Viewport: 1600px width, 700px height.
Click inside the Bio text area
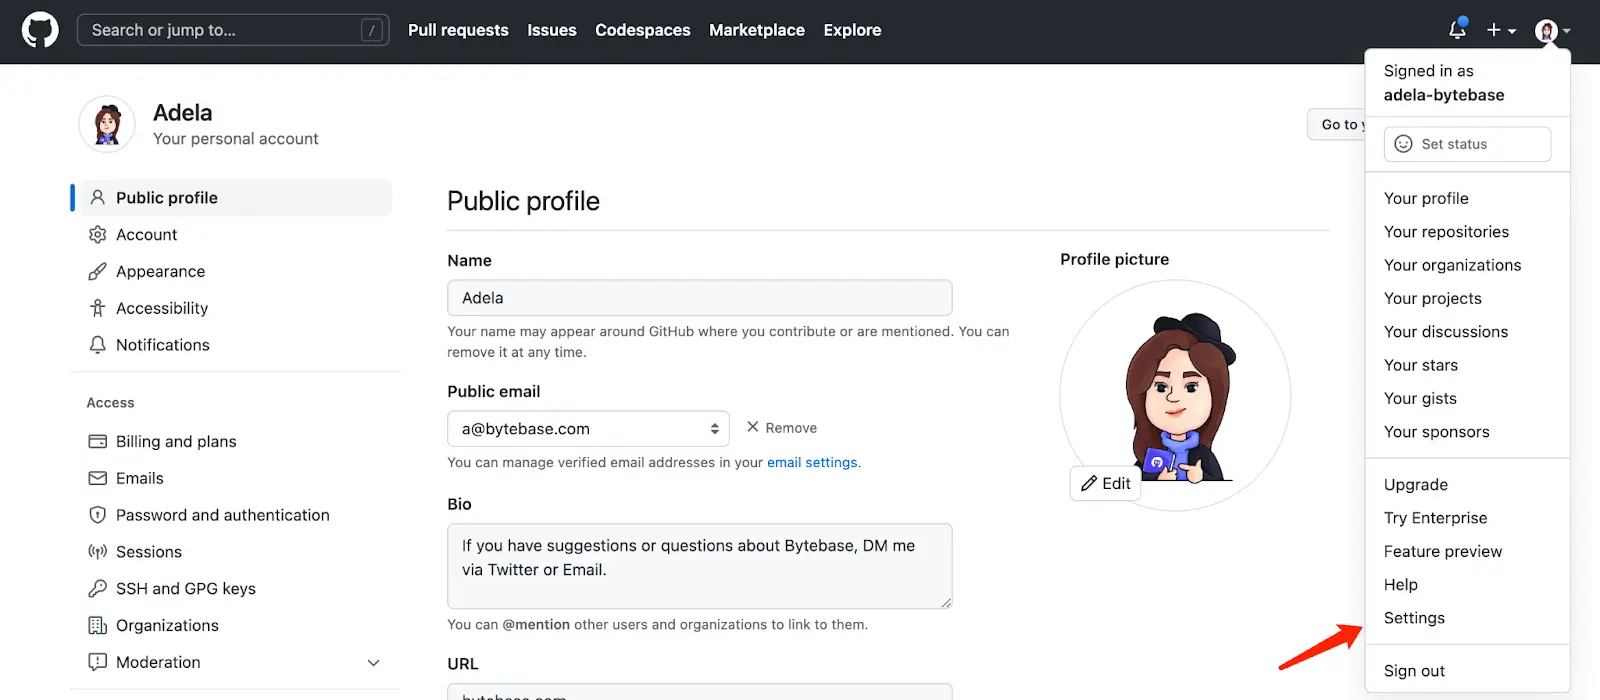[x=699, y=565]
